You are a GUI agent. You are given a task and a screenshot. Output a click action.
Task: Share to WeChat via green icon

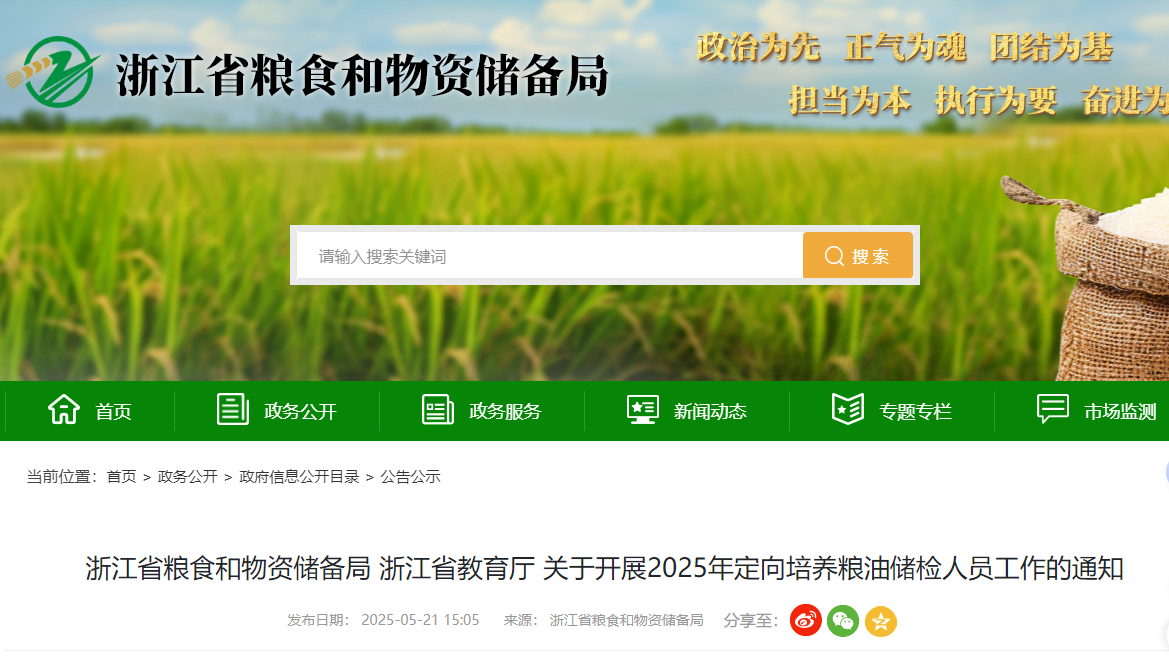843,620
